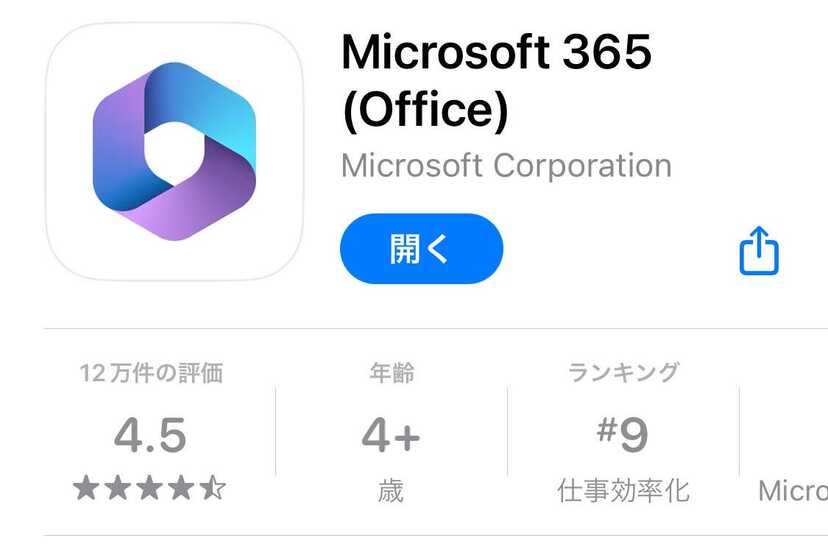Show the 4+ age rating details
The width and height of the screenshot is (828, 552).
pos(391,435)
